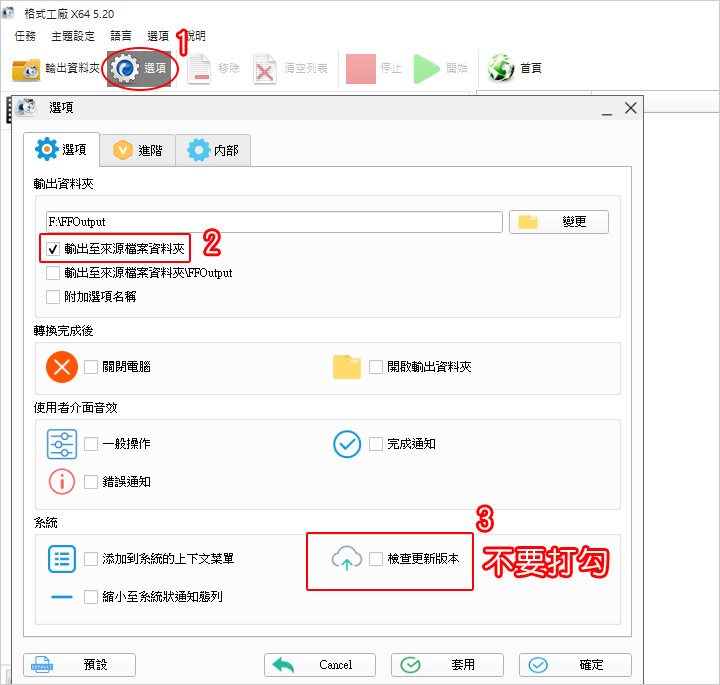This screenshot has height=685, width=720.
Task: Enable 縮小至系統狀通知態列 checkbox
Action: 91,597
